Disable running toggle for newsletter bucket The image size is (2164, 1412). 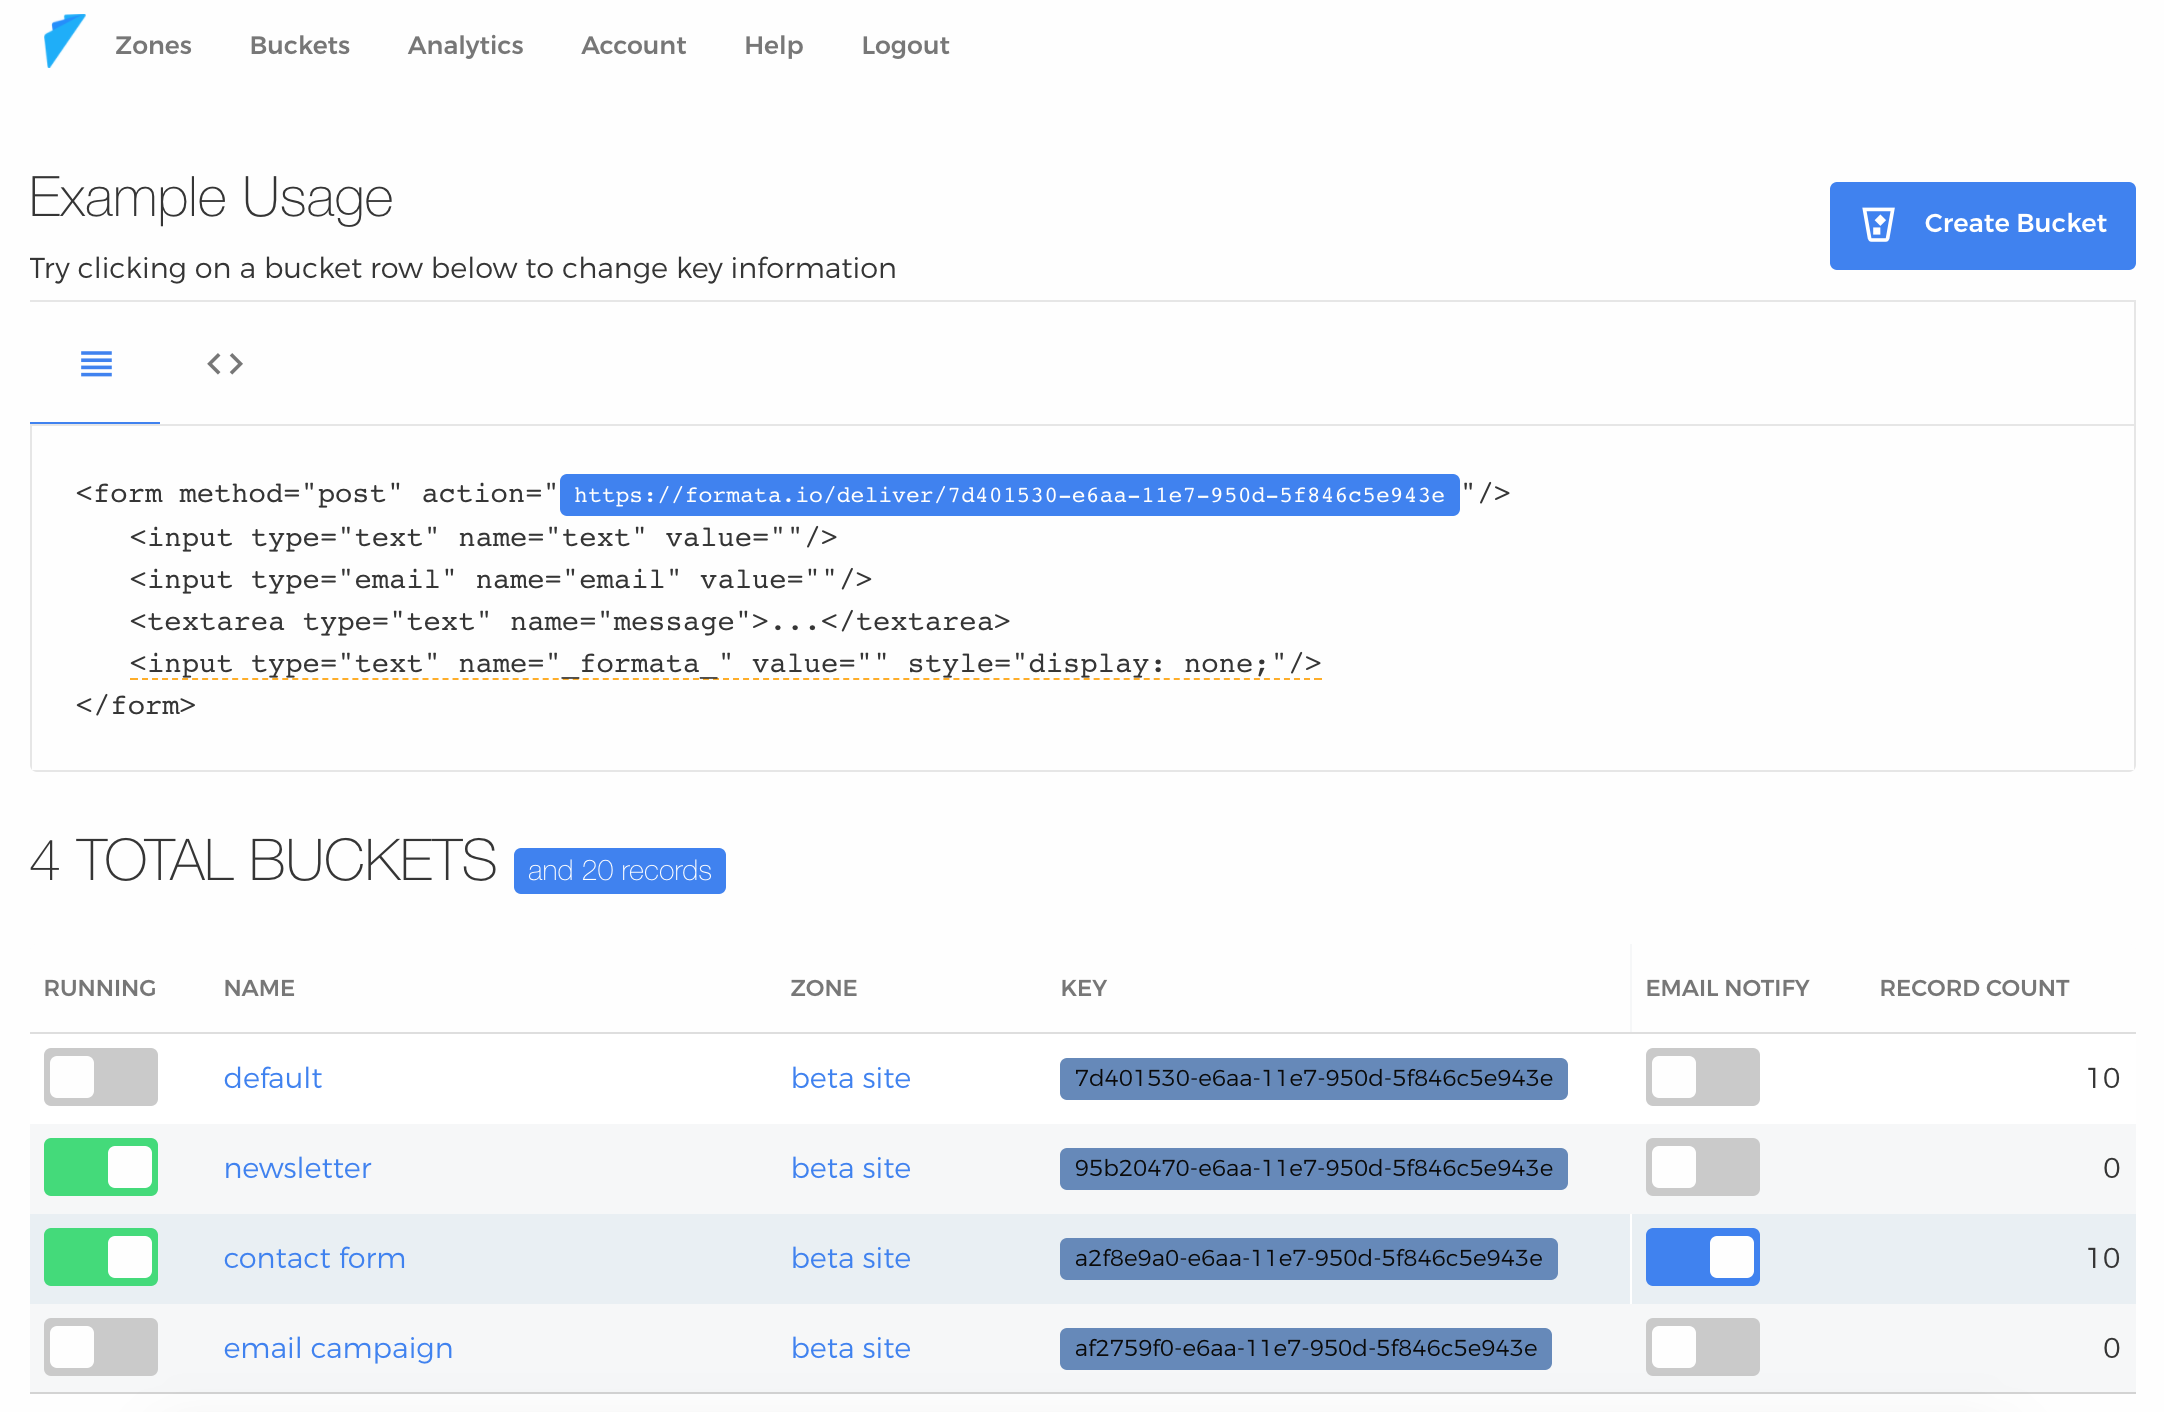(101, 1167)
